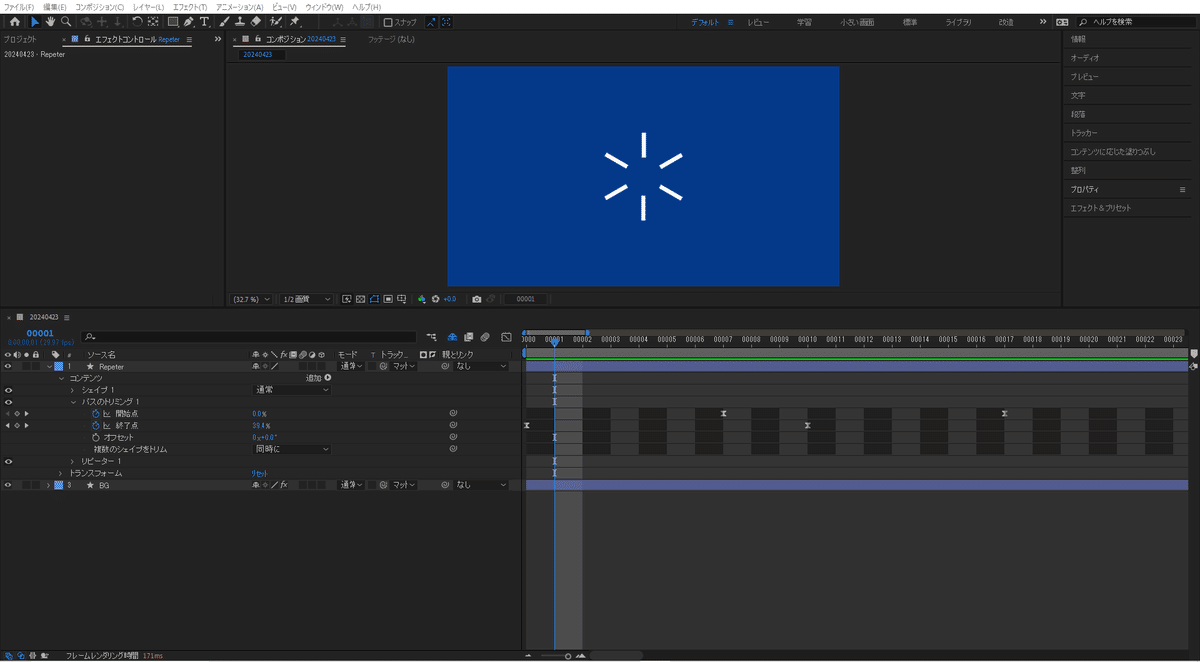The image size is (1200, 662).
Task: Click keyframe on 開始点 row near frame 00007
Action: [x=723, y=413]
